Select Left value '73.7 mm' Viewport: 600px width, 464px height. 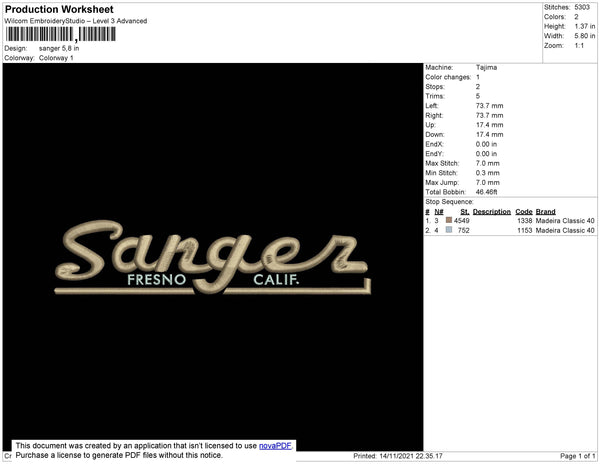(489, 106)
